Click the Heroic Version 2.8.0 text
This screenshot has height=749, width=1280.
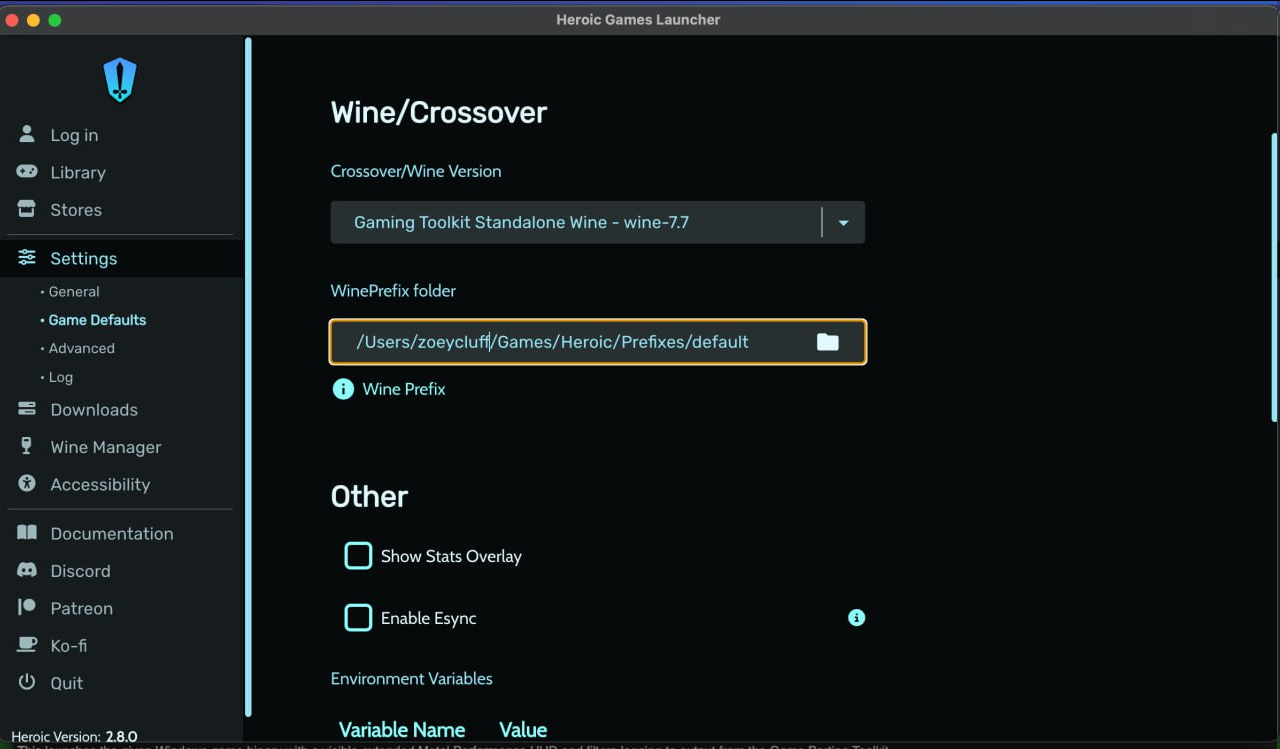point(74,737)
